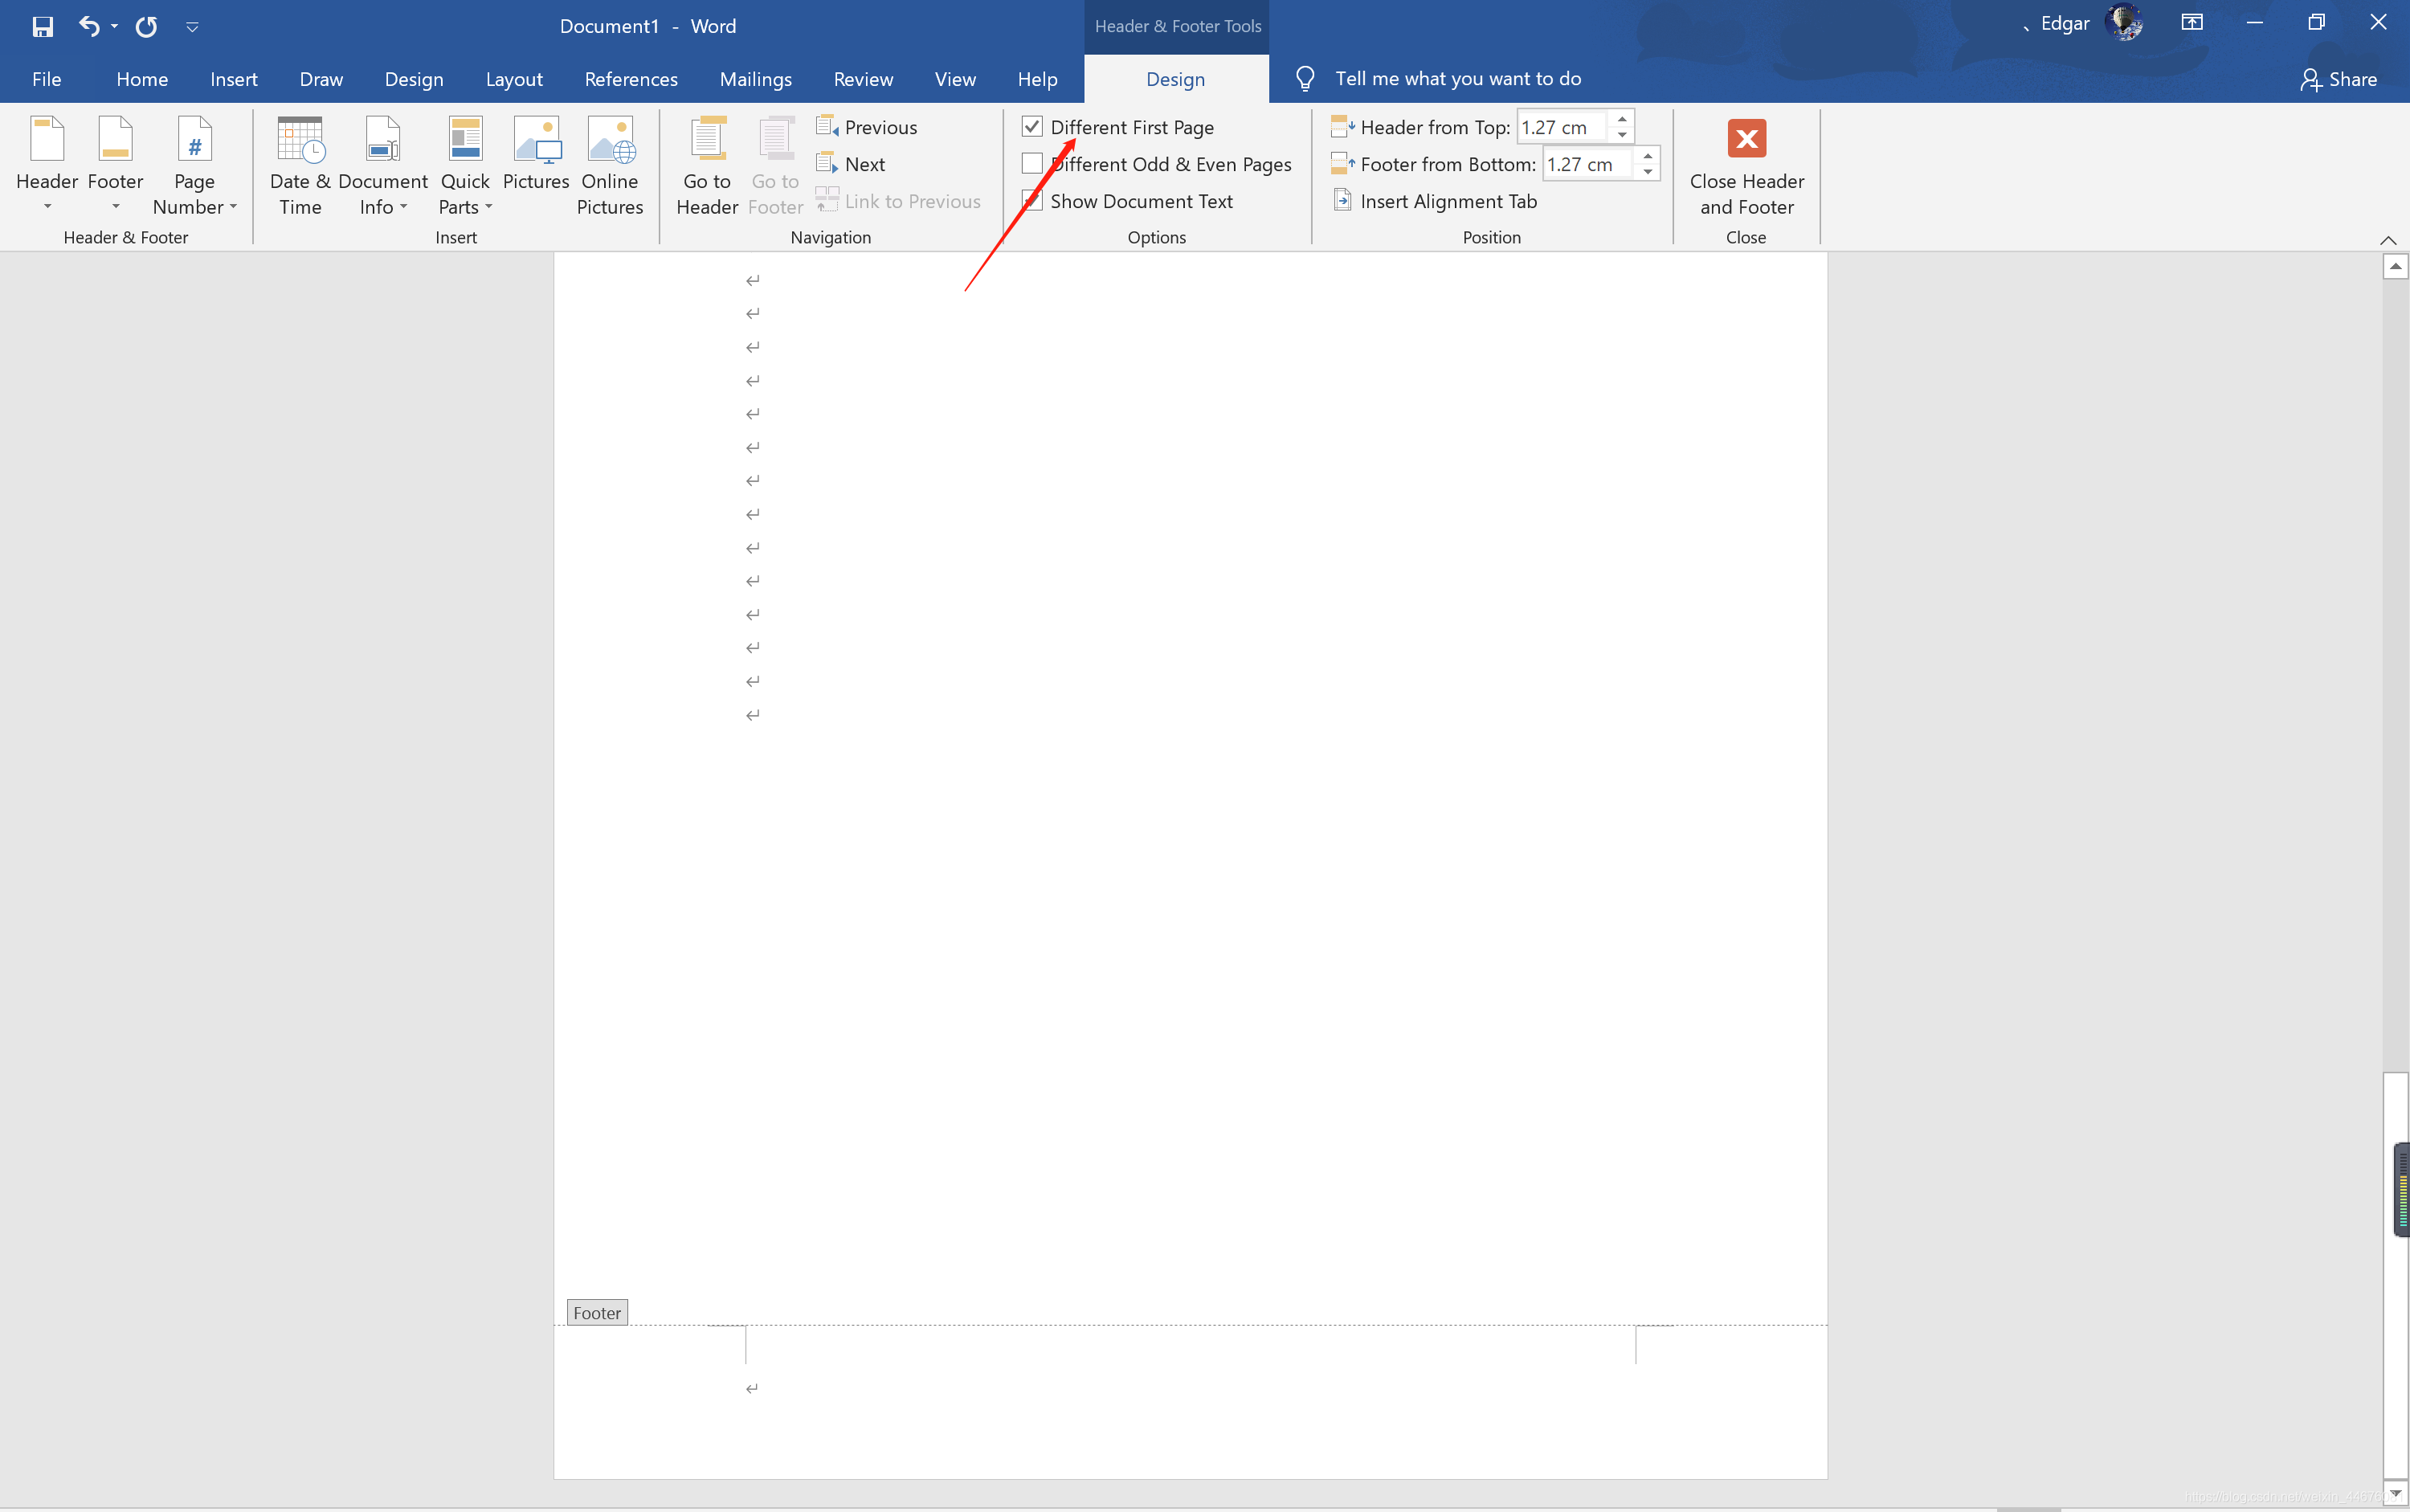Jump to the Next header or footer section

click(863, 164)
